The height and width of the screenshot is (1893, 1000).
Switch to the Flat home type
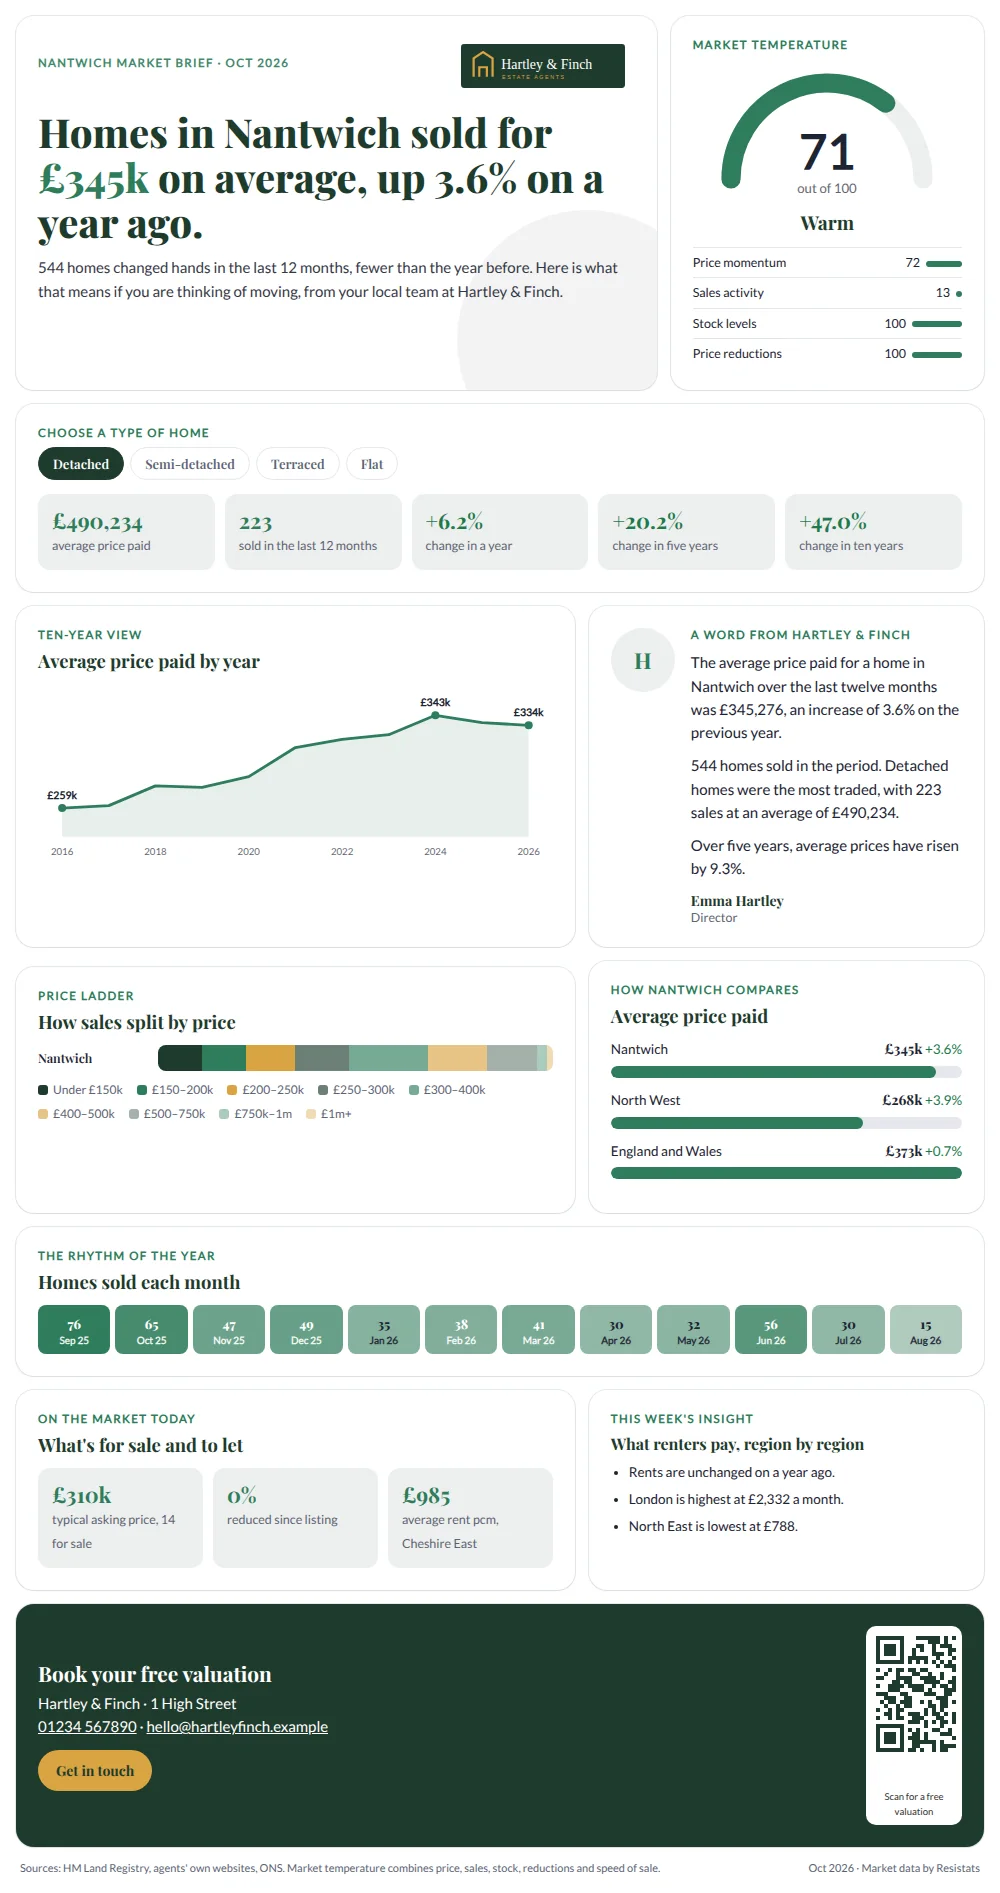point(372,464)
